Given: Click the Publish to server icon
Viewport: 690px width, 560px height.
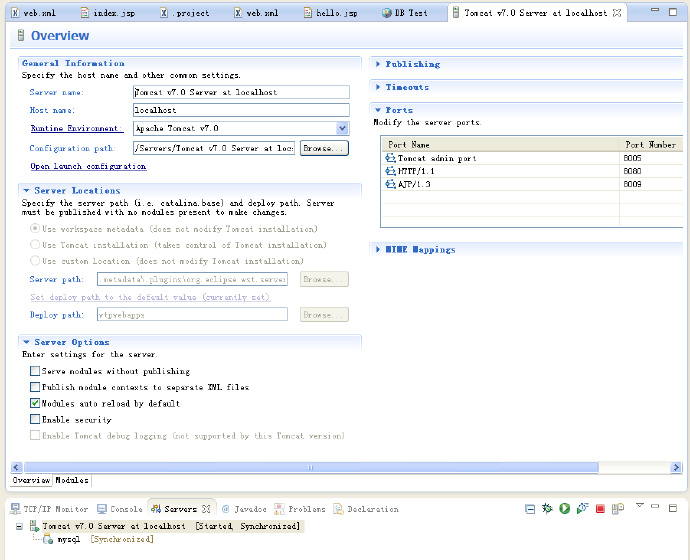Looking at the screenshot, I should click(x=618, y=509).
